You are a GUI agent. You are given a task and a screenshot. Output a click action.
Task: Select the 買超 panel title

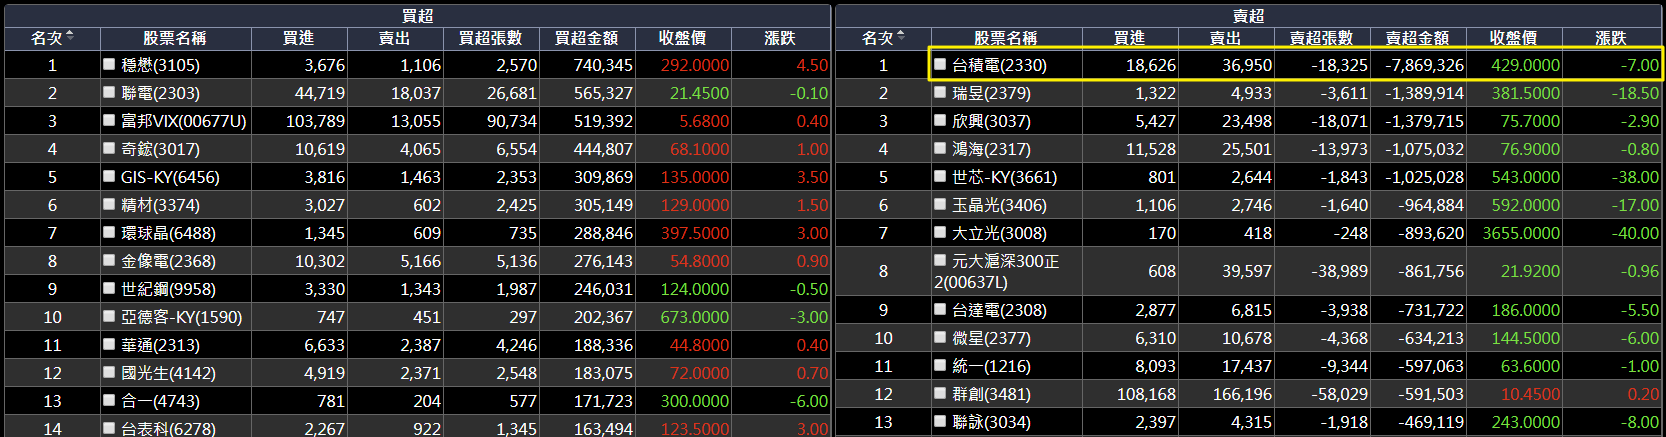pos(417,16)
